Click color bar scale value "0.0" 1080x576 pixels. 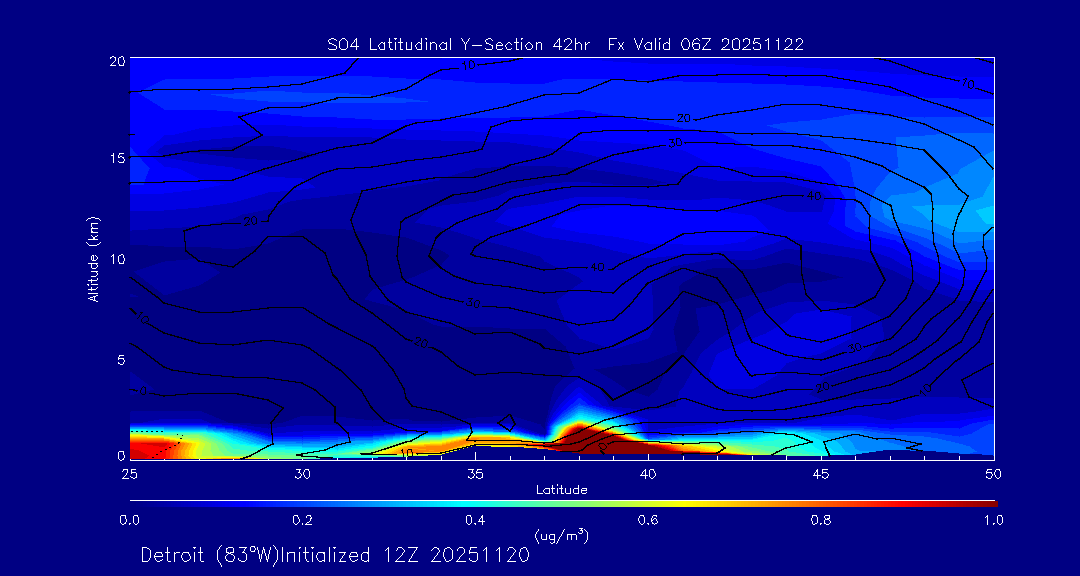coord(129,520)
